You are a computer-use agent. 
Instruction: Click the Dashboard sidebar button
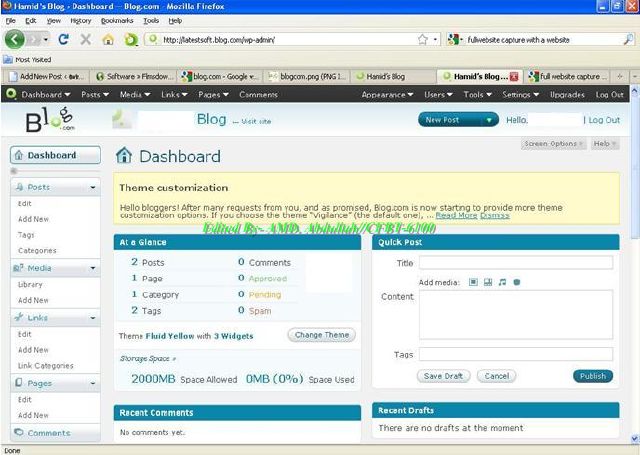(x=56, y=155)
